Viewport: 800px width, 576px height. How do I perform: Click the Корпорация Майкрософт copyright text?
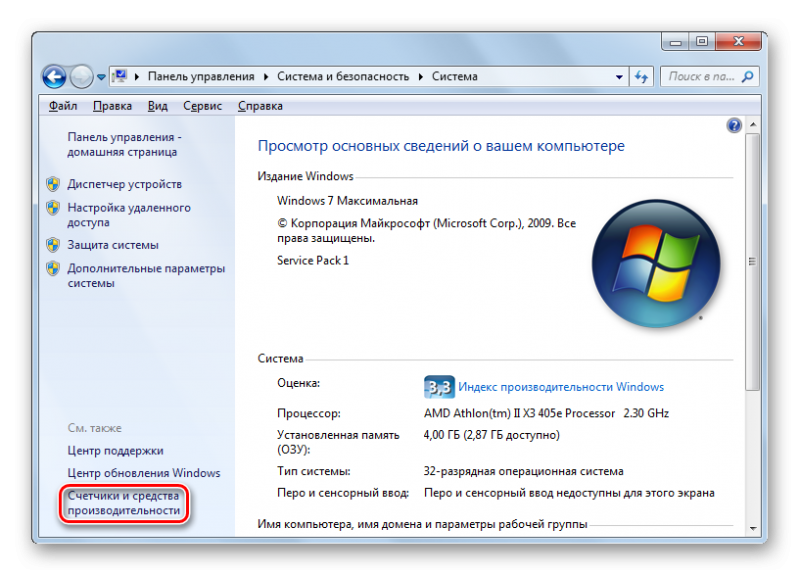[427, 231]
